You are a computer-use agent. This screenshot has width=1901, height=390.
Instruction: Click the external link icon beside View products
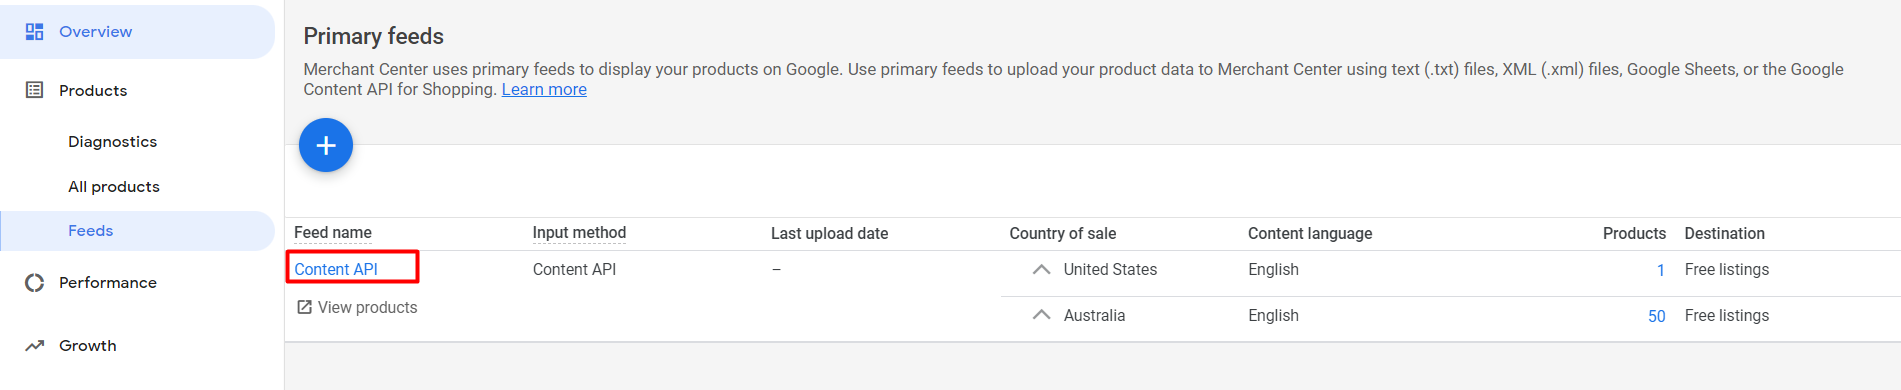click(304, 307)
